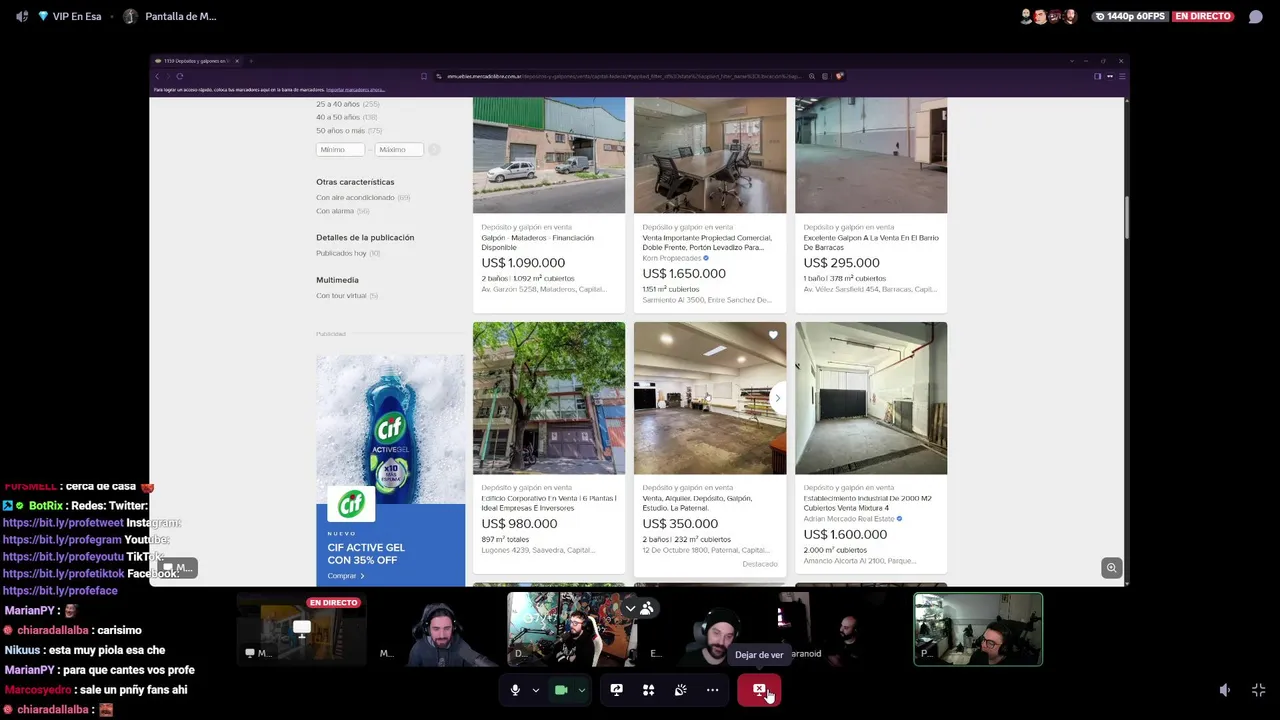Select the highlighted green-bordered participant tile
This screenshot has height=720, width=1280.
coord(978,630)
